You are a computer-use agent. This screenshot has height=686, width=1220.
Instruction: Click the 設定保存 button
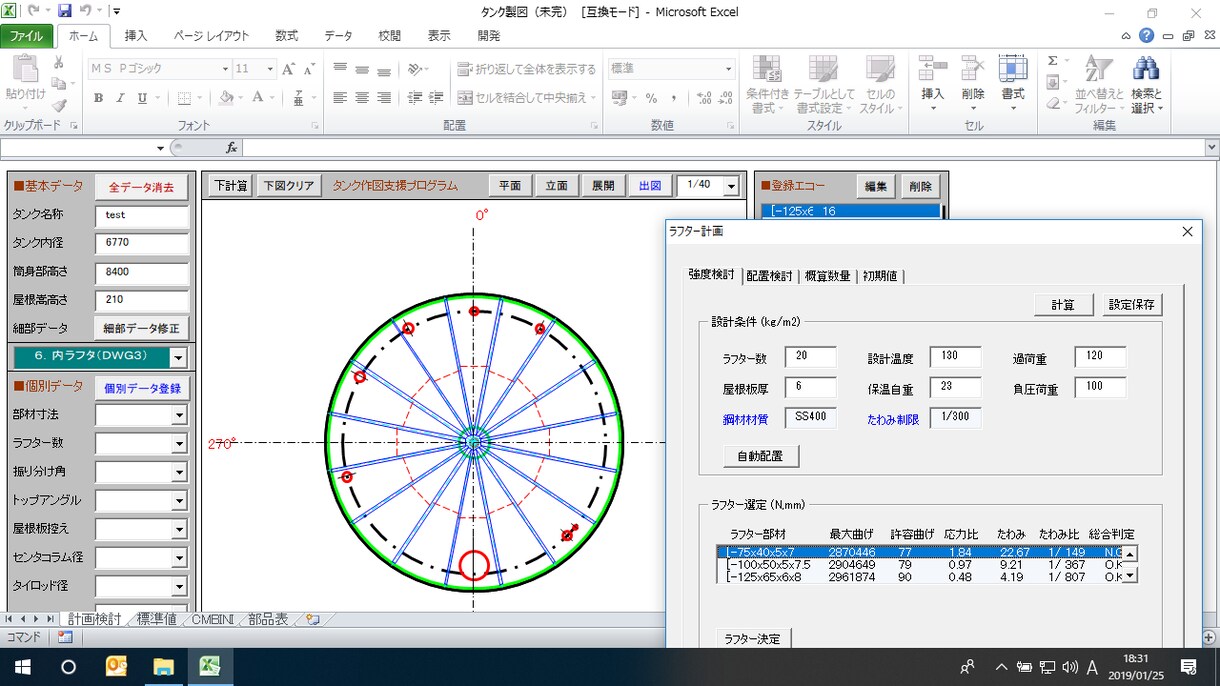pyautogui.click(x=1131, y=305)
